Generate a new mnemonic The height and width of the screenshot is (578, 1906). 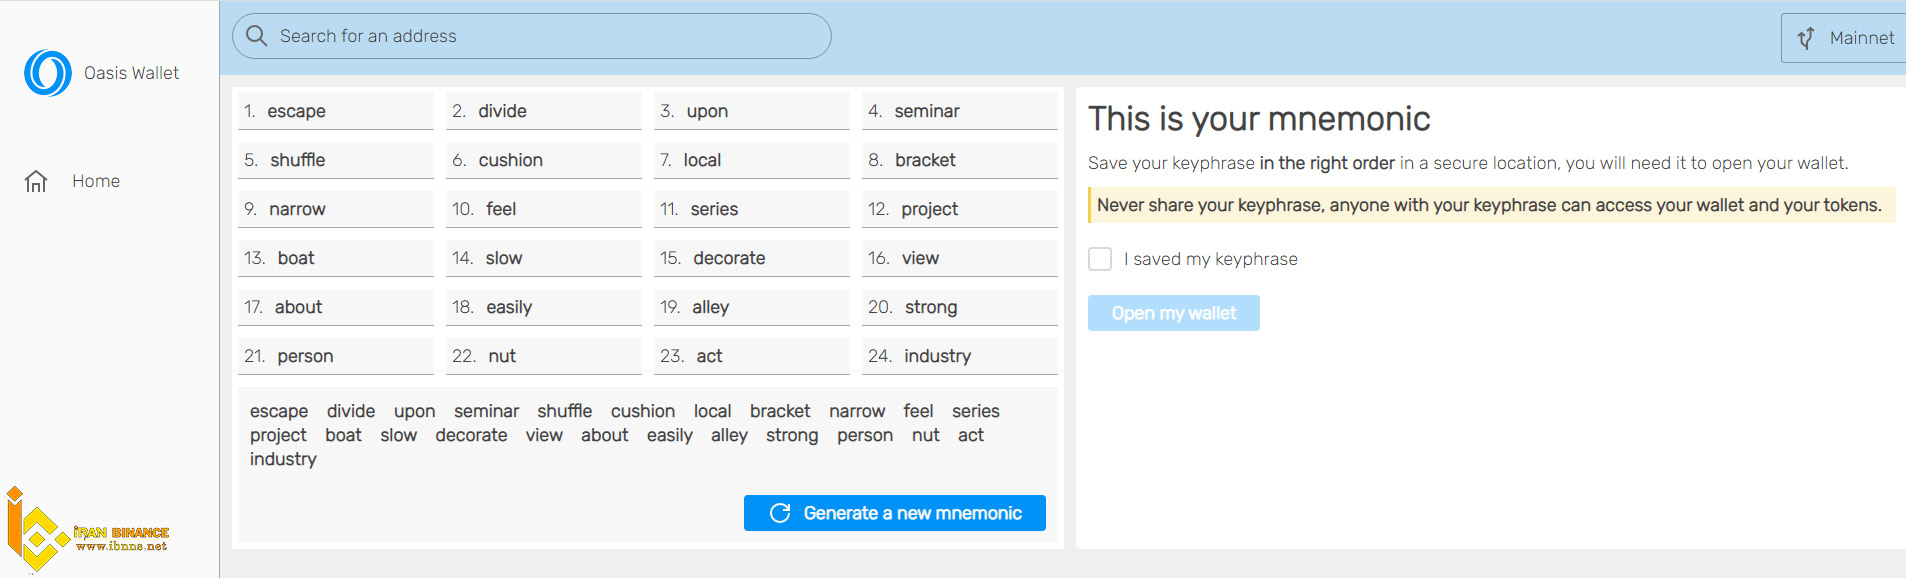[x=895, y=513]
